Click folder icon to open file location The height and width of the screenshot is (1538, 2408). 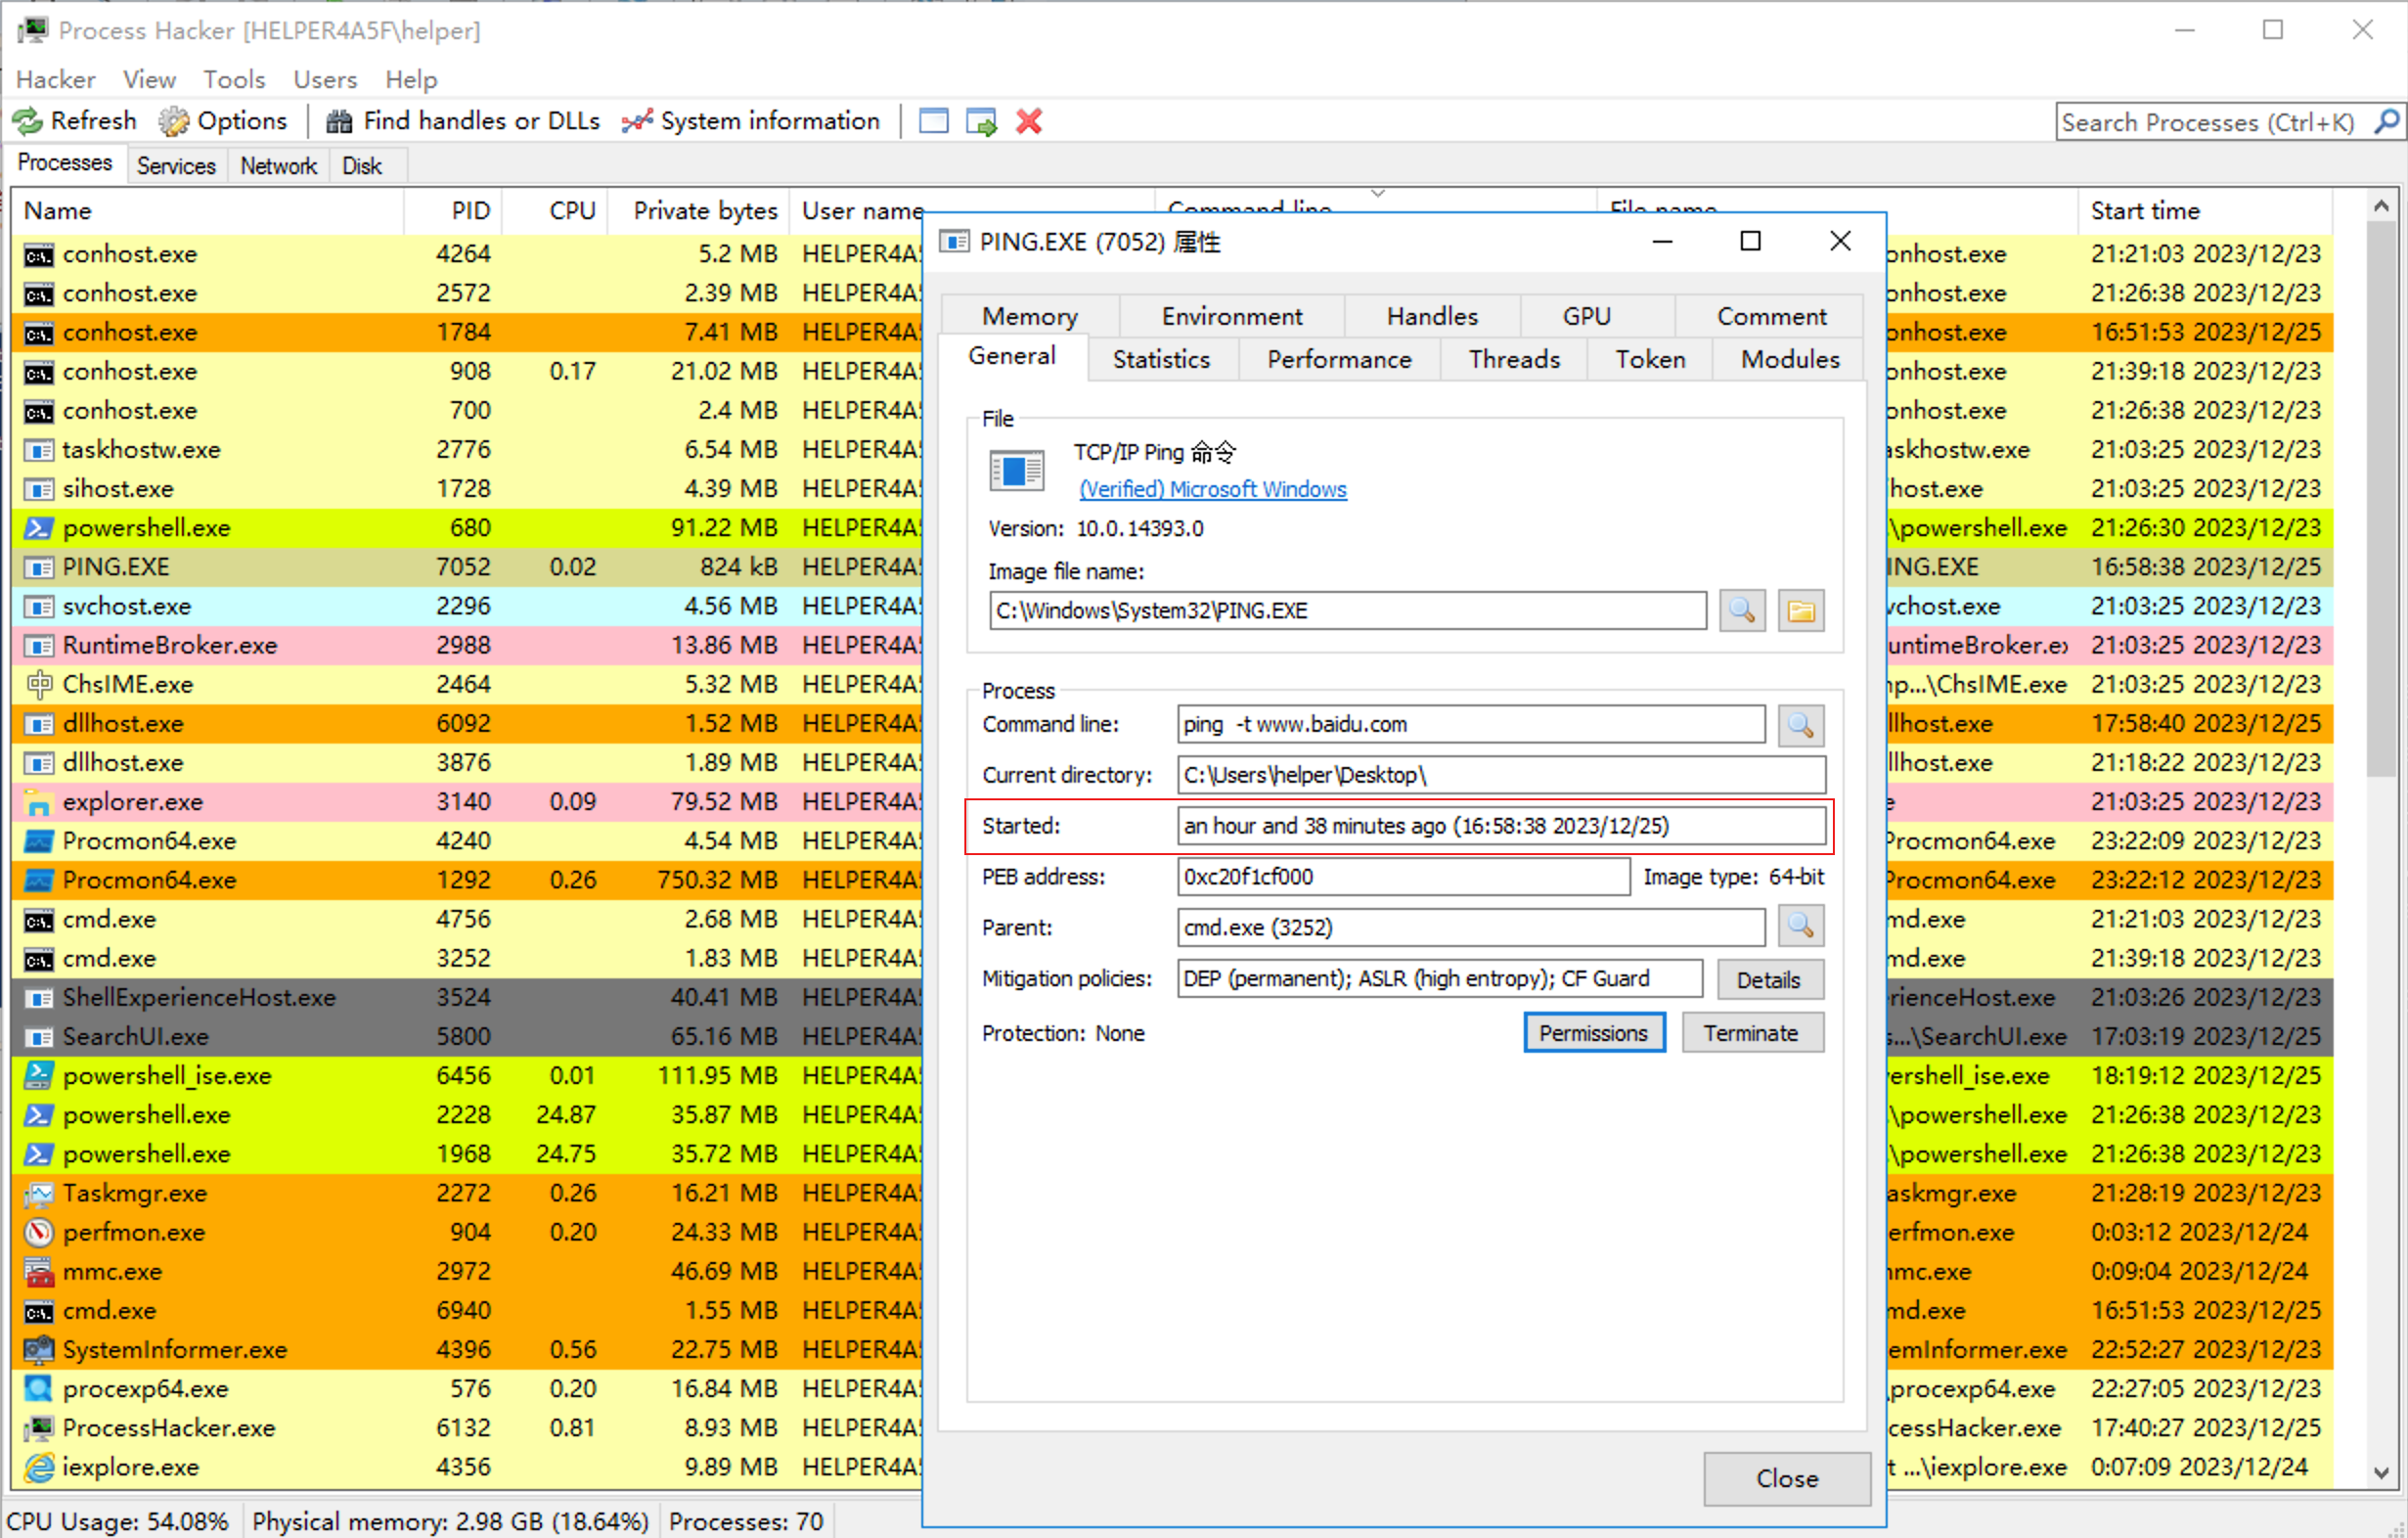pos(1800,611)
